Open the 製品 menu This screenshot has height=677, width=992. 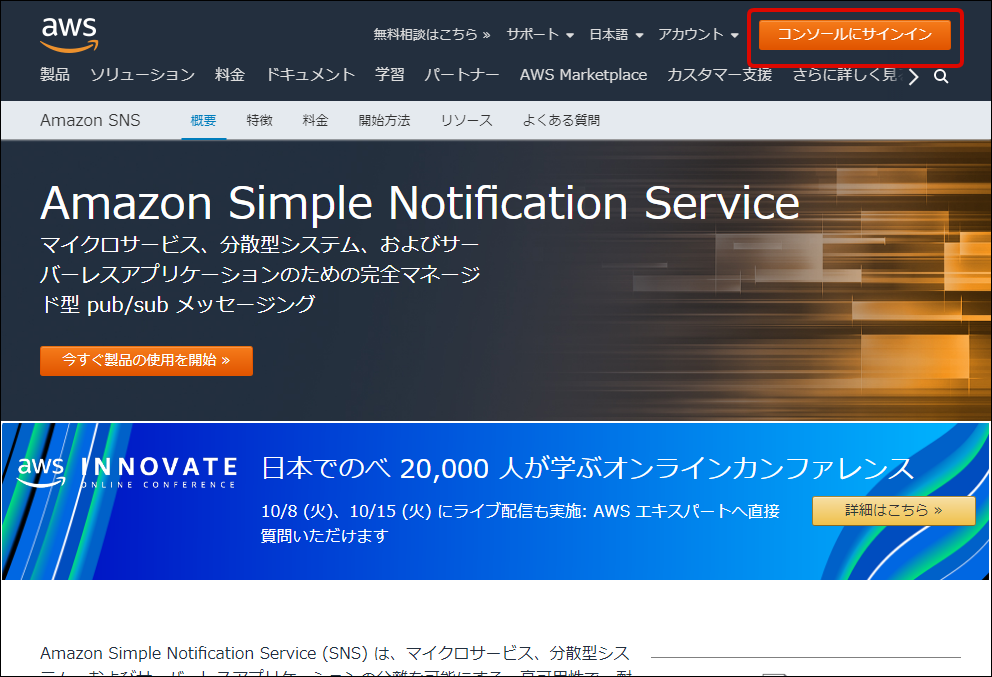[x=54, y=75]
